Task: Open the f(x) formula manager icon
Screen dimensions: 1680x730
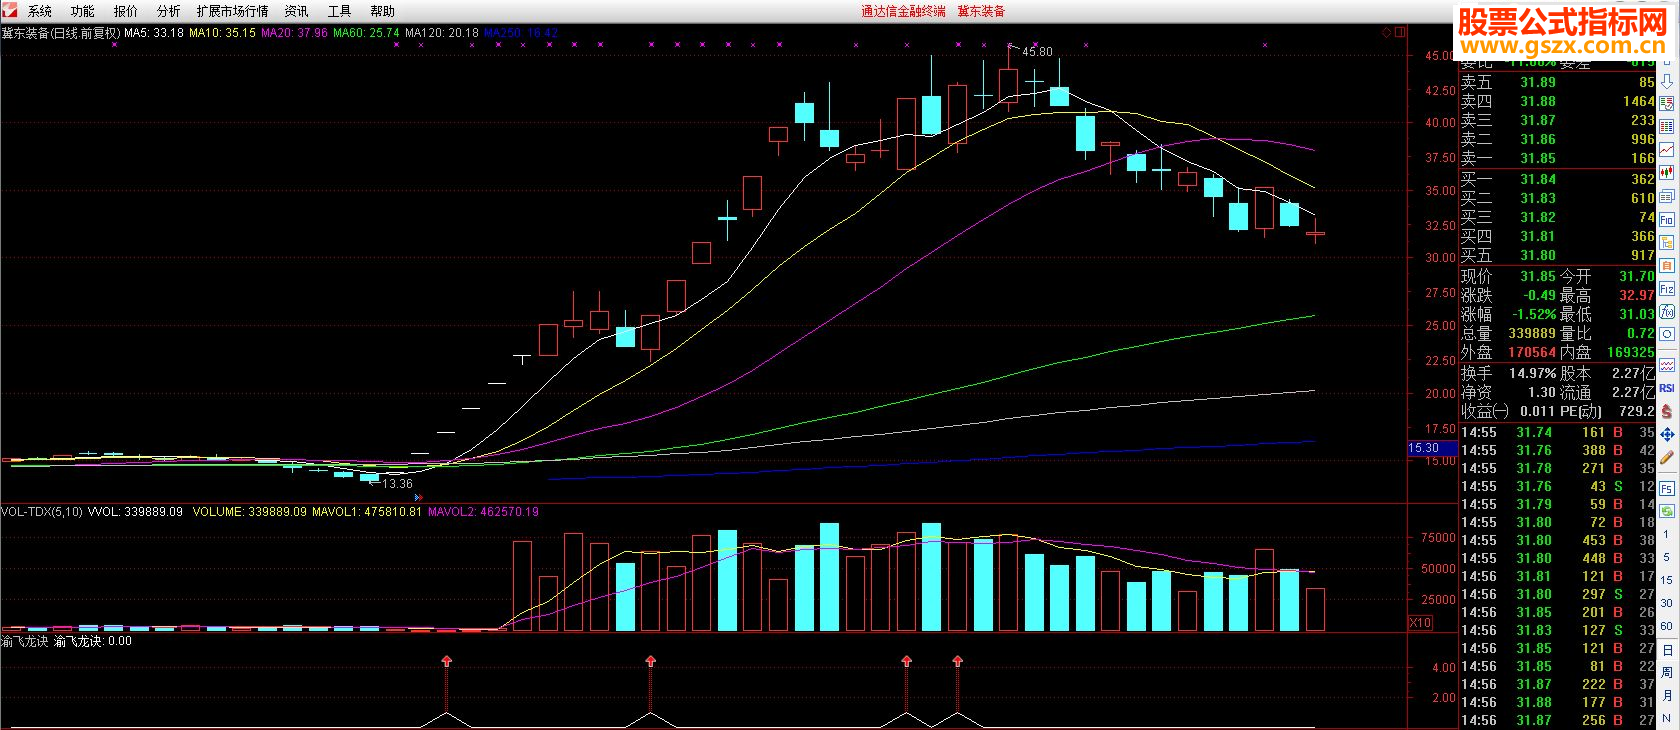Action: point(1667,312)
